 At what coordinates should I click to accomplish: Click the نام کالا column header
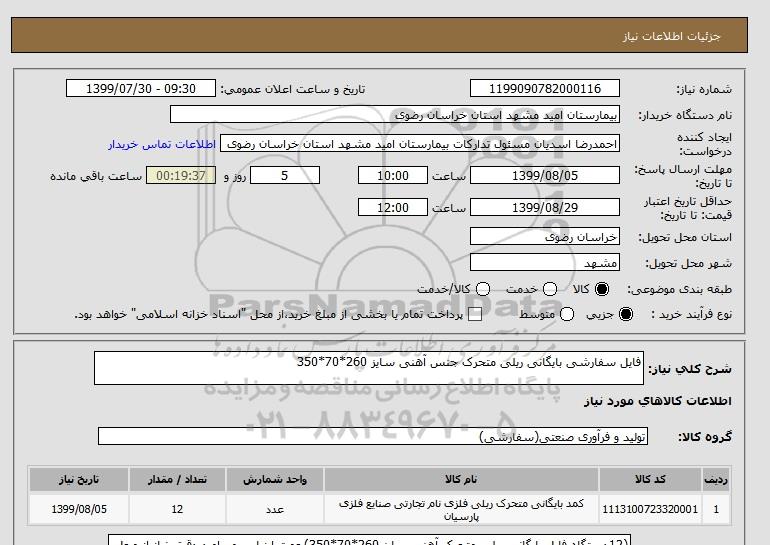(461, 479)
